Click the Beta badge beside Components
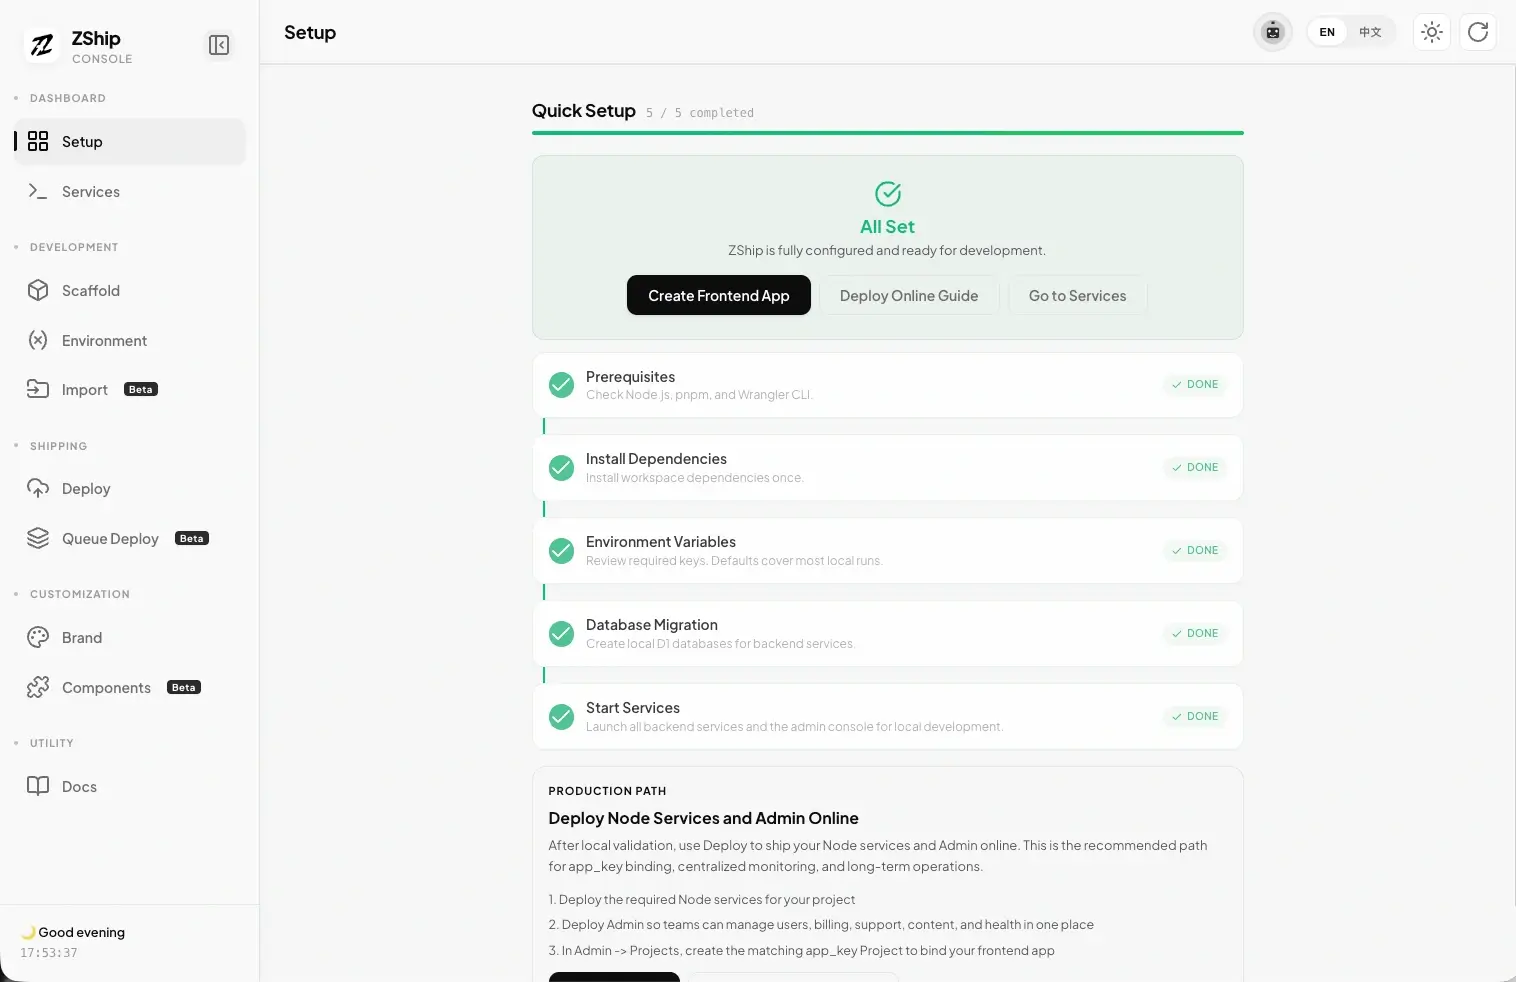This screenshot has height=982, width=1516. tap(184, 687)
